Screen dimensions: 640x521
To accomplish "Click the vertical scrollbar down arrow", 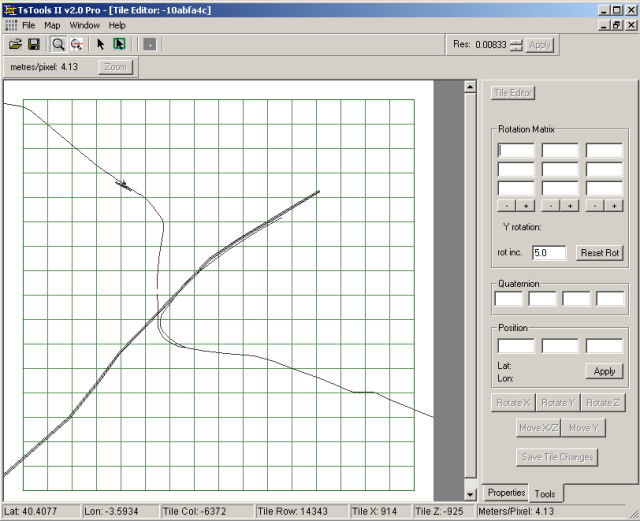I will coord(471,493).
